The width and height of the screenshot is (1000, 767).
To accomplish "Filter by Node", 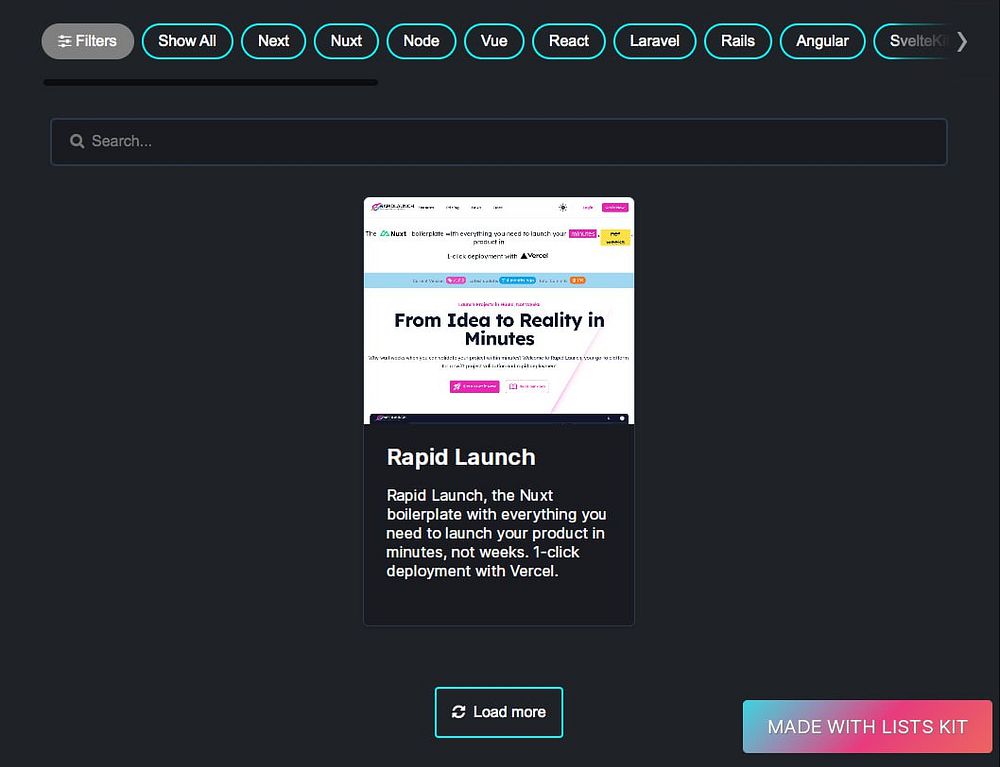I will tap(422, 41).
